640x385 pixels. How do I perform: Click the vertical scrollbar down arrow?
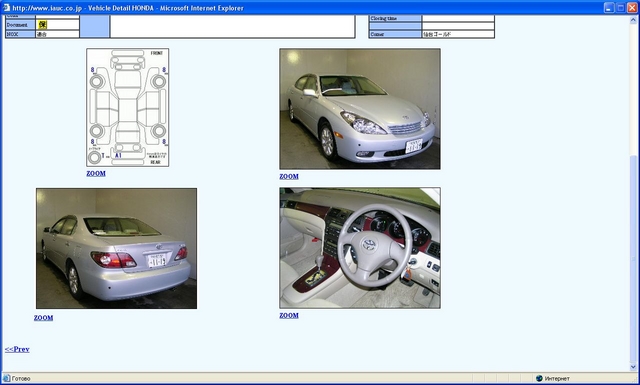[x=633, y=367]
